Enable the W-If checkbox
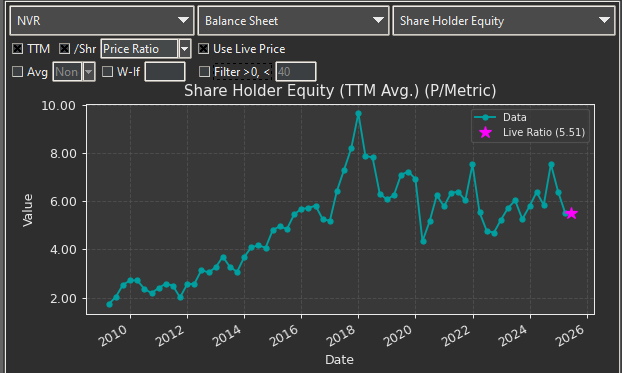Viewport: 622px width, 373px height. 107,72
